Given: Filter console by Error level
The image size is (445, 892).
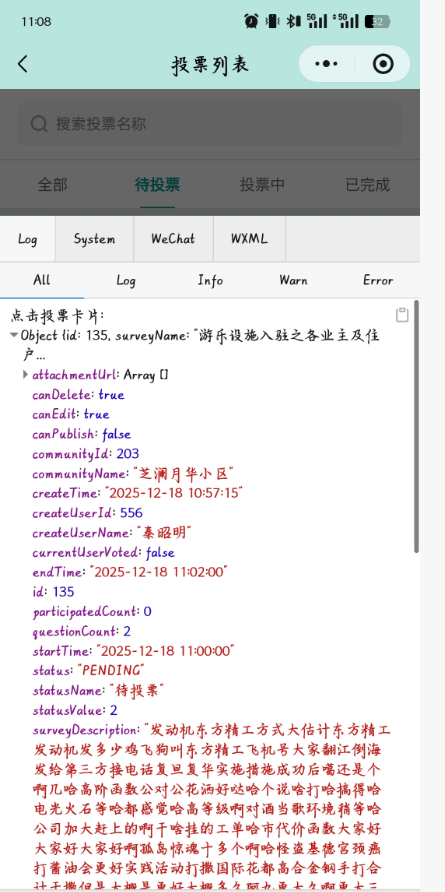Looking at the screenshot, I should pos(378,280).
